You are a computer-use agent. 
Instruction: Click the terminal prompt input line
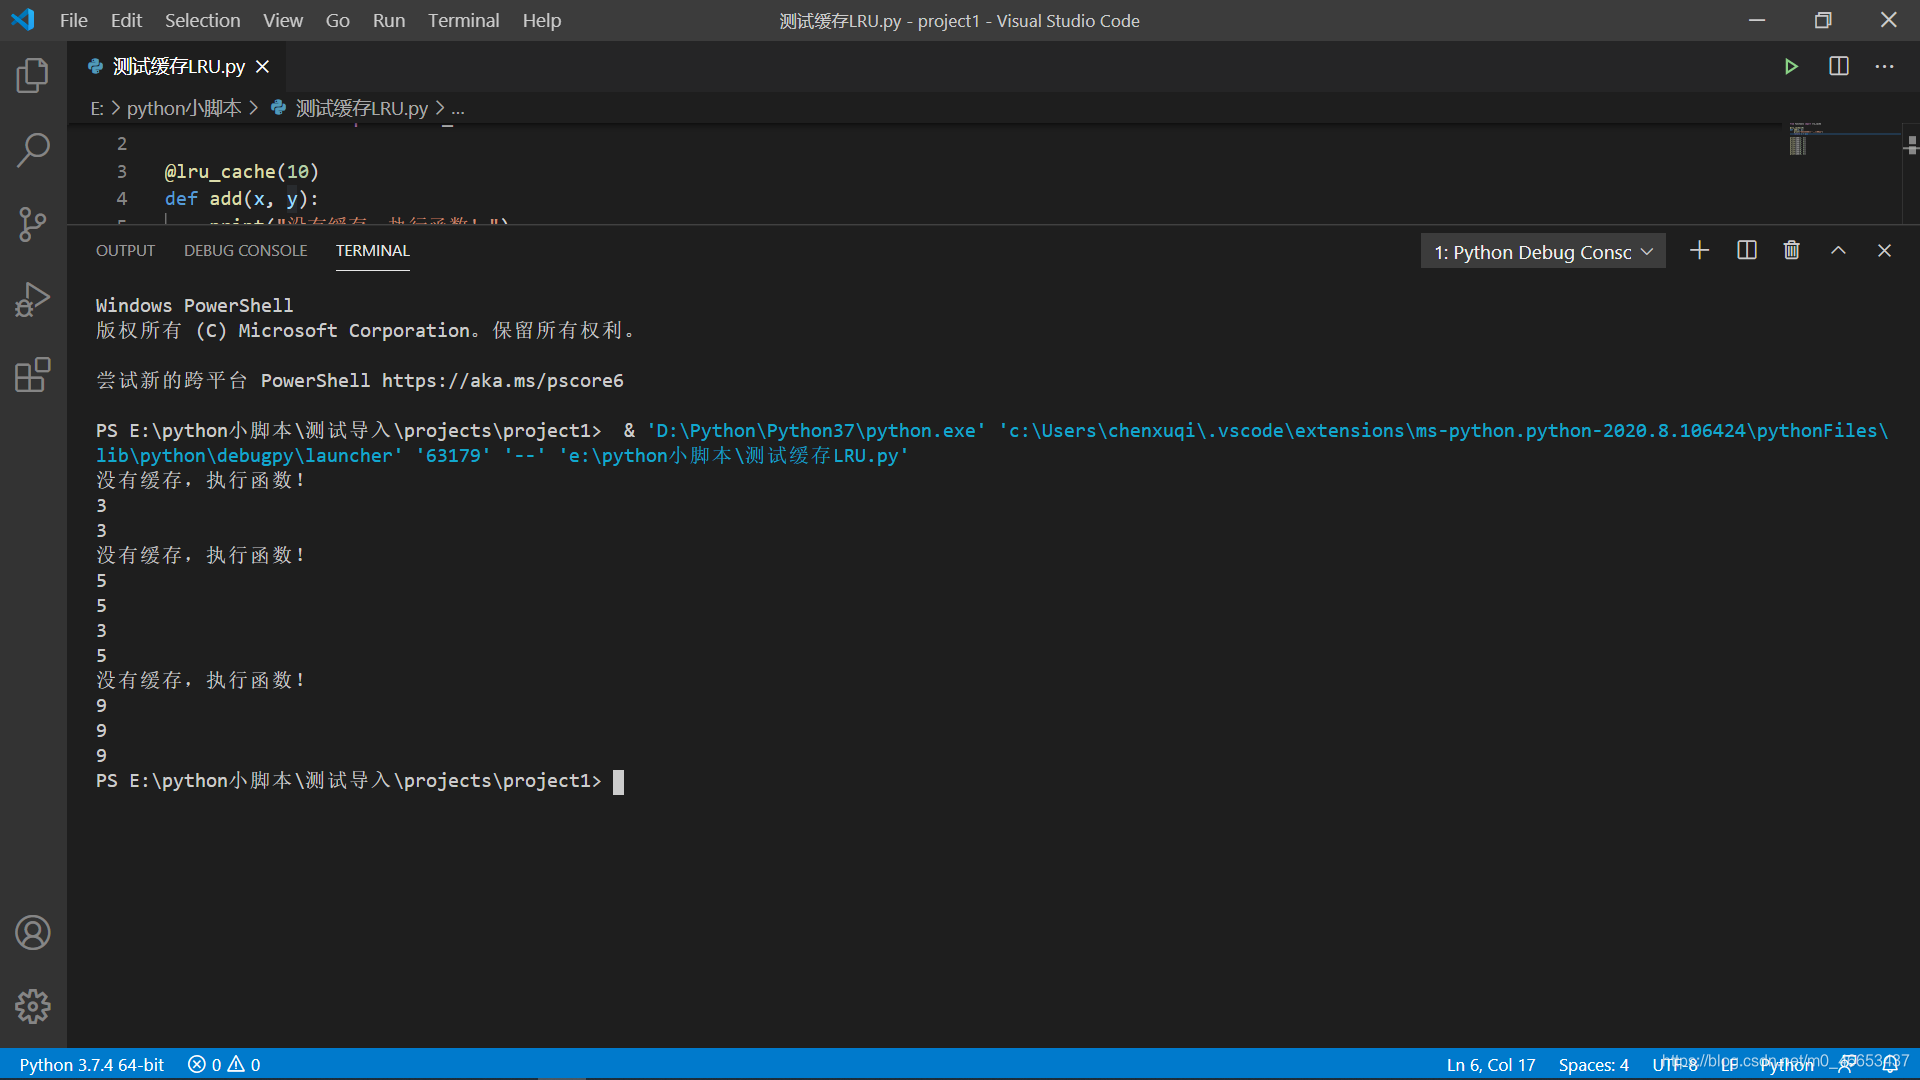click(360, 781)
